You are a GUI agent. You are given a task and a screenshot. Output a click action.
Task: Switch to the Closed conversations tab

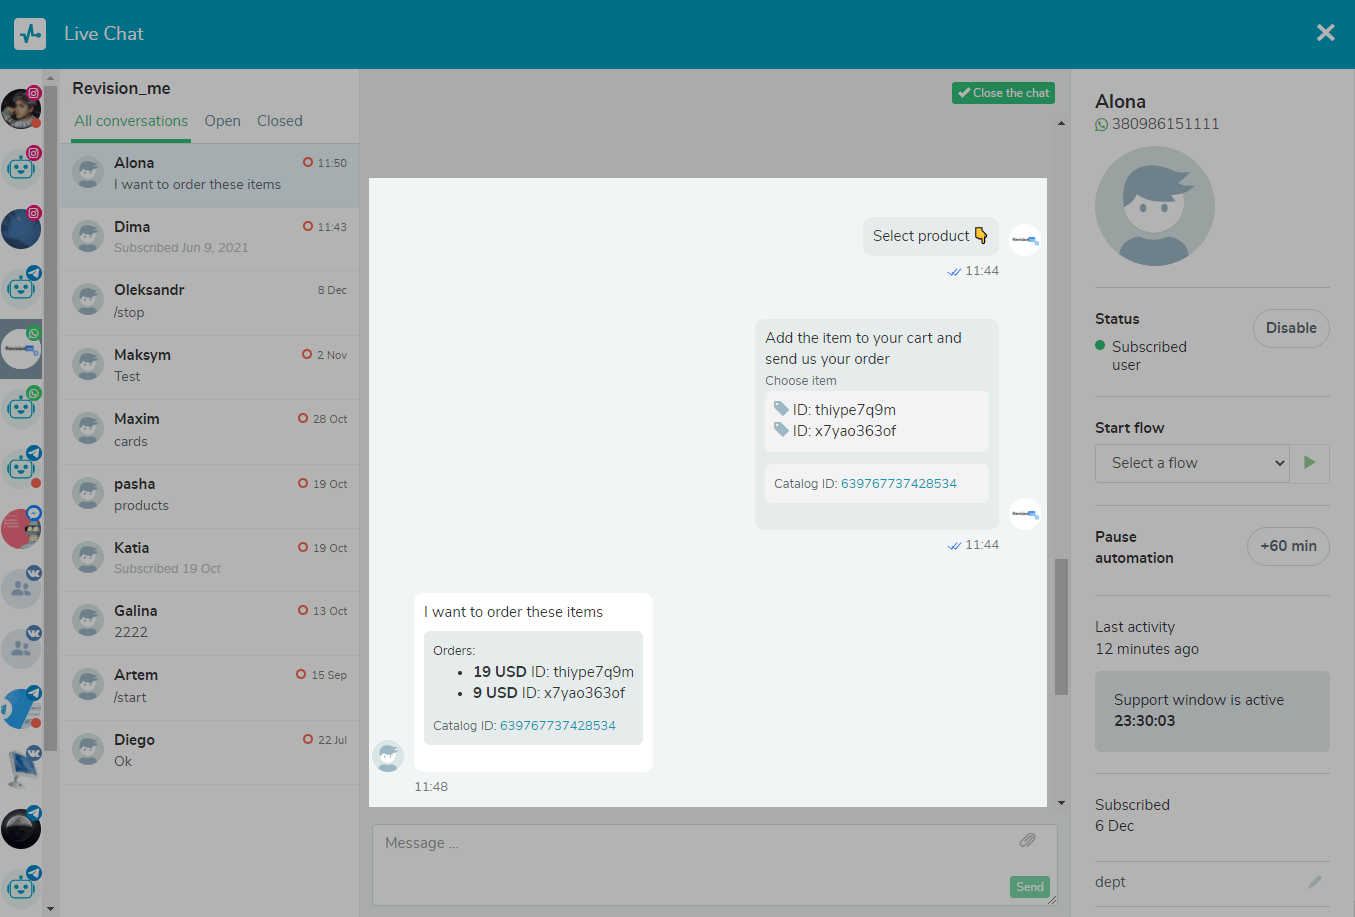click(280, 121)
